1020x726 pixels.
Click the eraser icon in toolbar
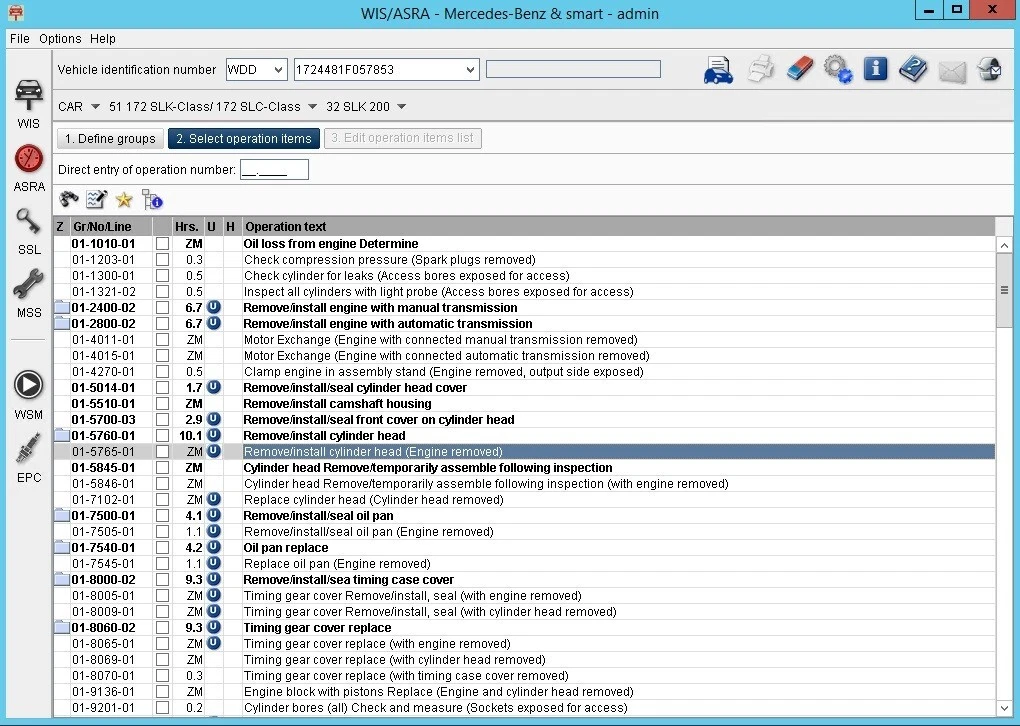[x=799, y=69]
